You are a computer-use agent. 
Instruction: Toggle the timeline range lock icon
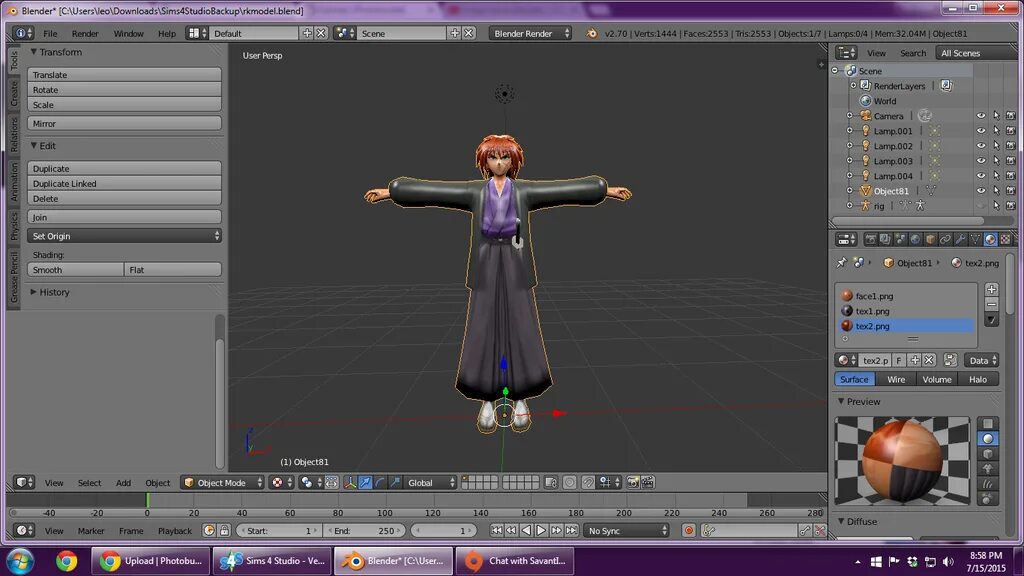tap(224, 531)
